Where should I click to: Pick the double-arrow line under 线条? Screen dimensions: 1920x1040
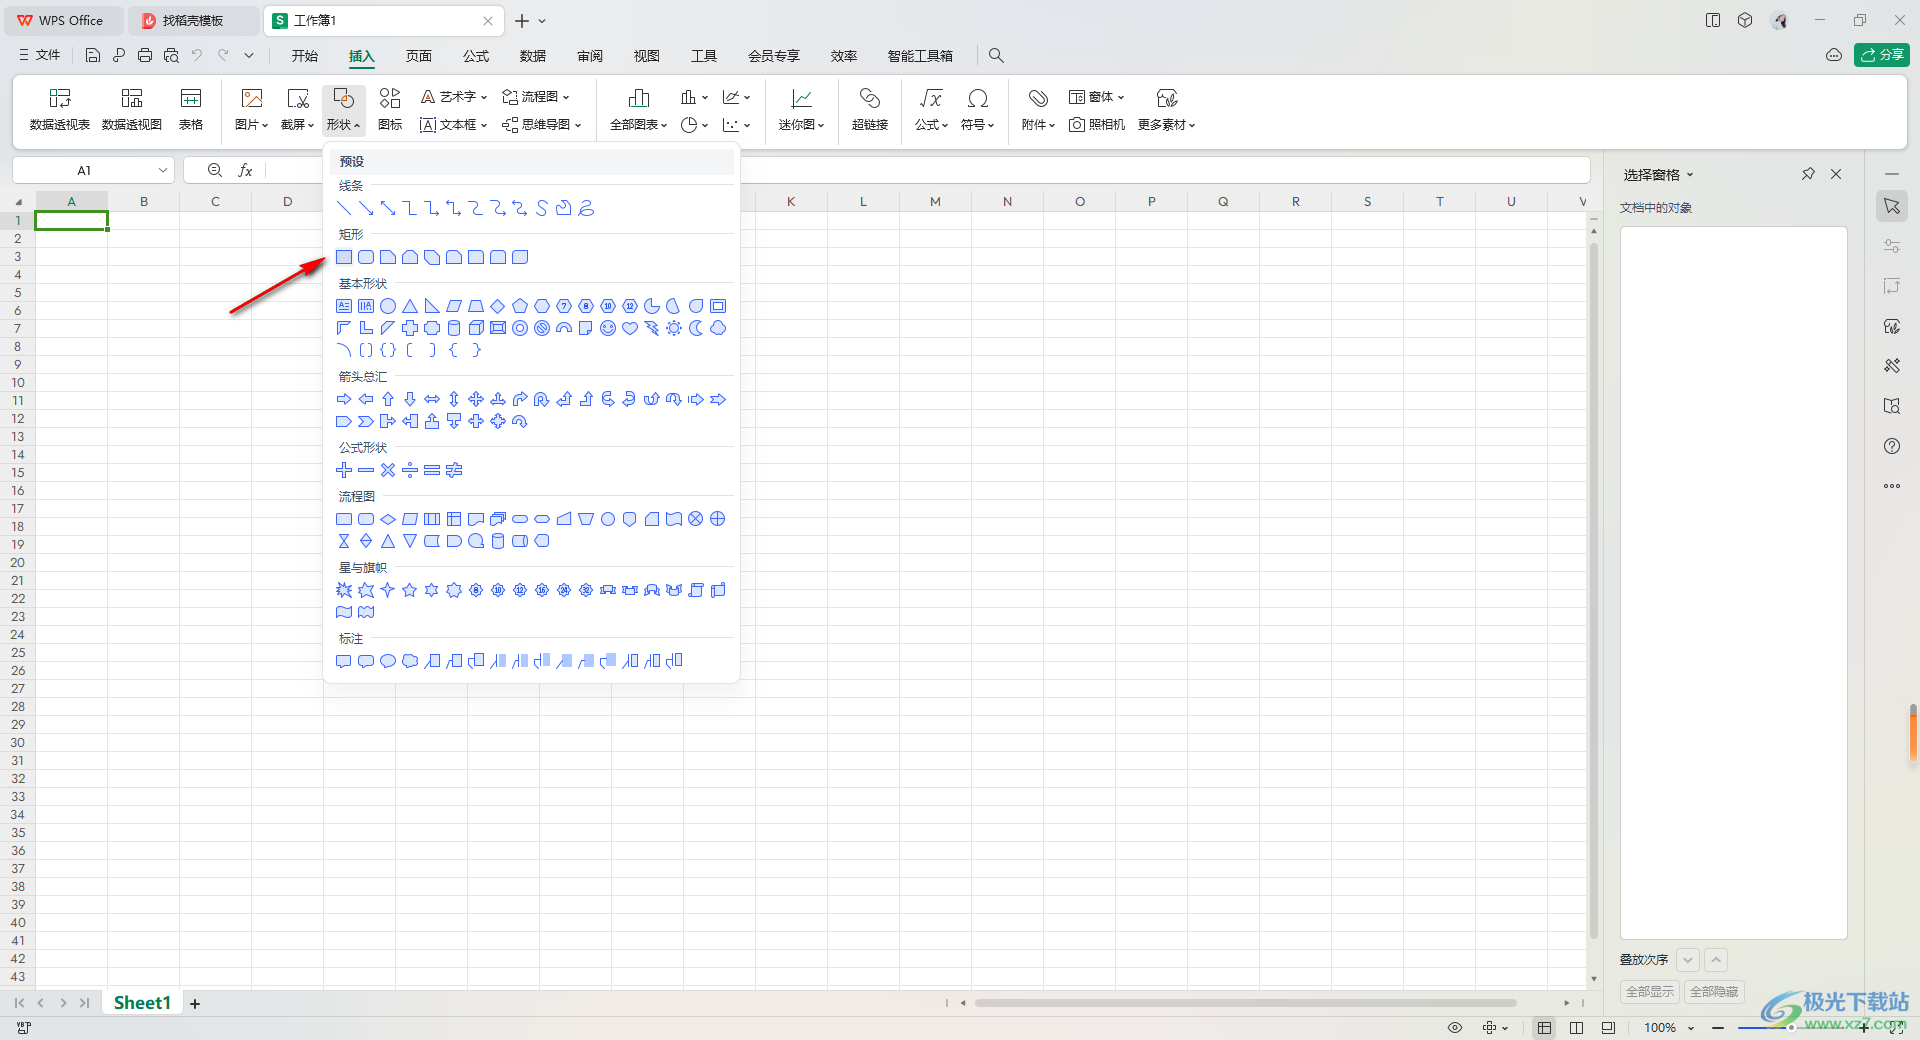tap(388, 208)
